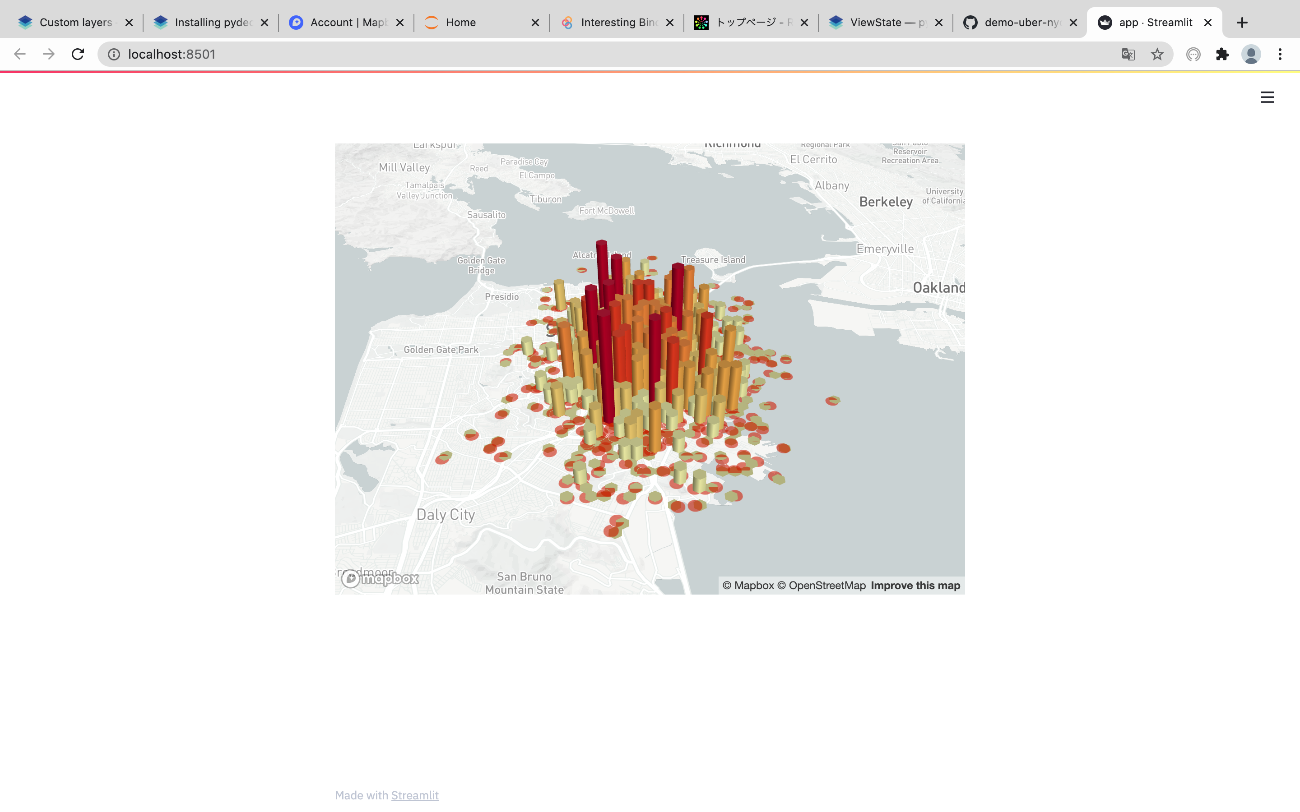Image resolution: width=1300 pixels, height=812 pixels.
Task: Close the Custom layers tab
Action: (x=129, y=22)
